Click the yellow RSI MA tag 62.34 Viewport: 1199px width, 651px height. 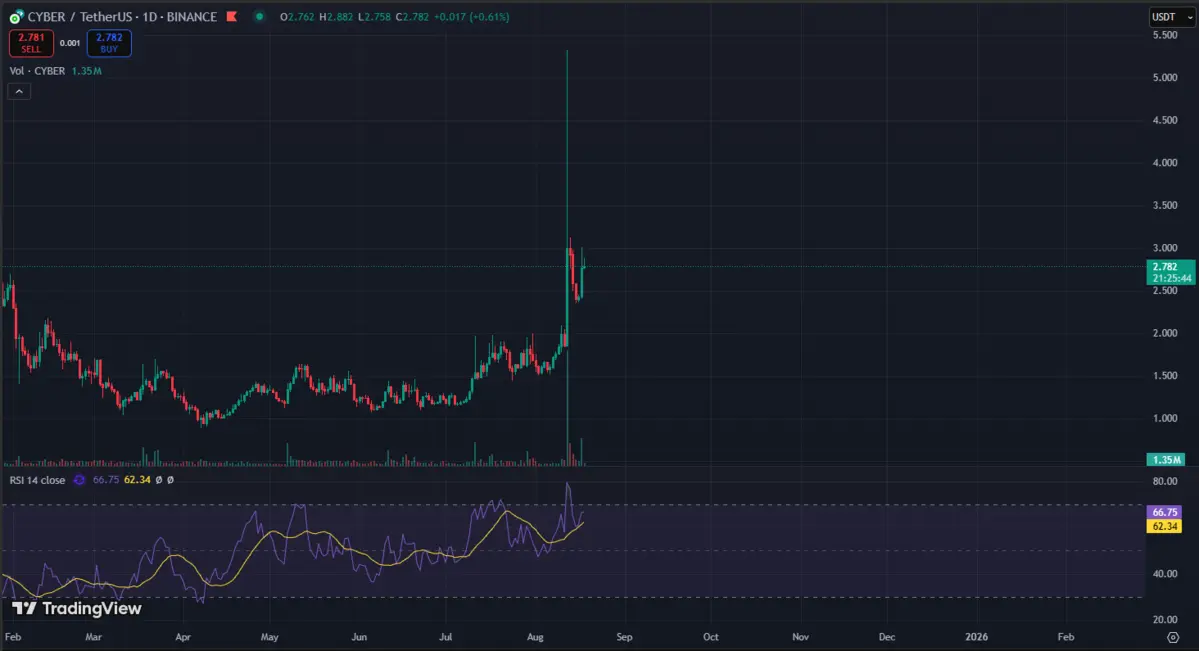click(x=1166, y=525)
